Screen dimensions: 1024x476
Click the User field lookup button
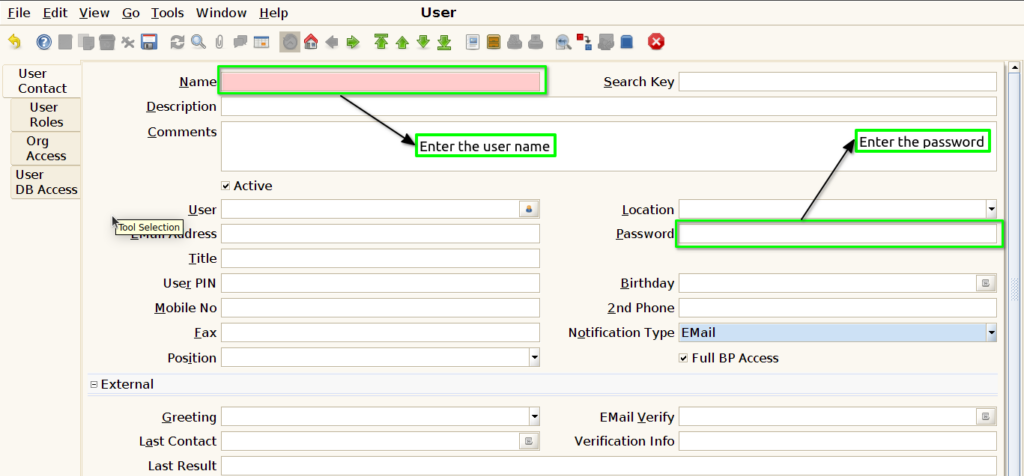coord(529,210)
